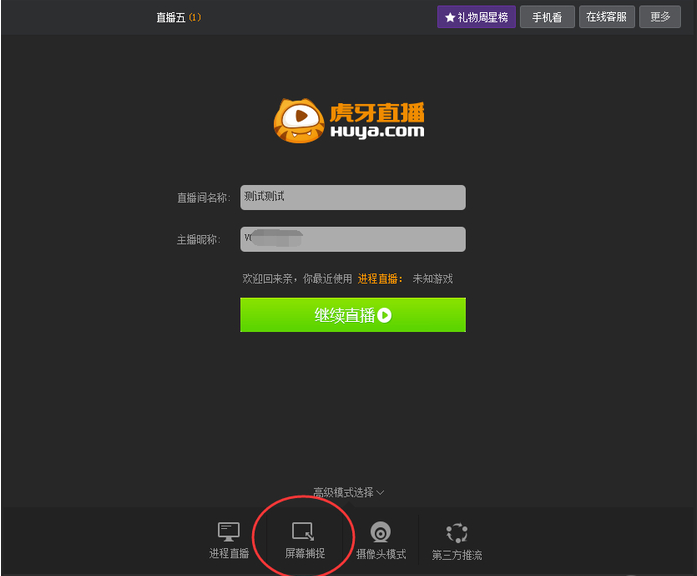This screenshot has height=576, width=697.
Task: Open the 第三方推流 streaming icon
Action: tap(457, 532)
